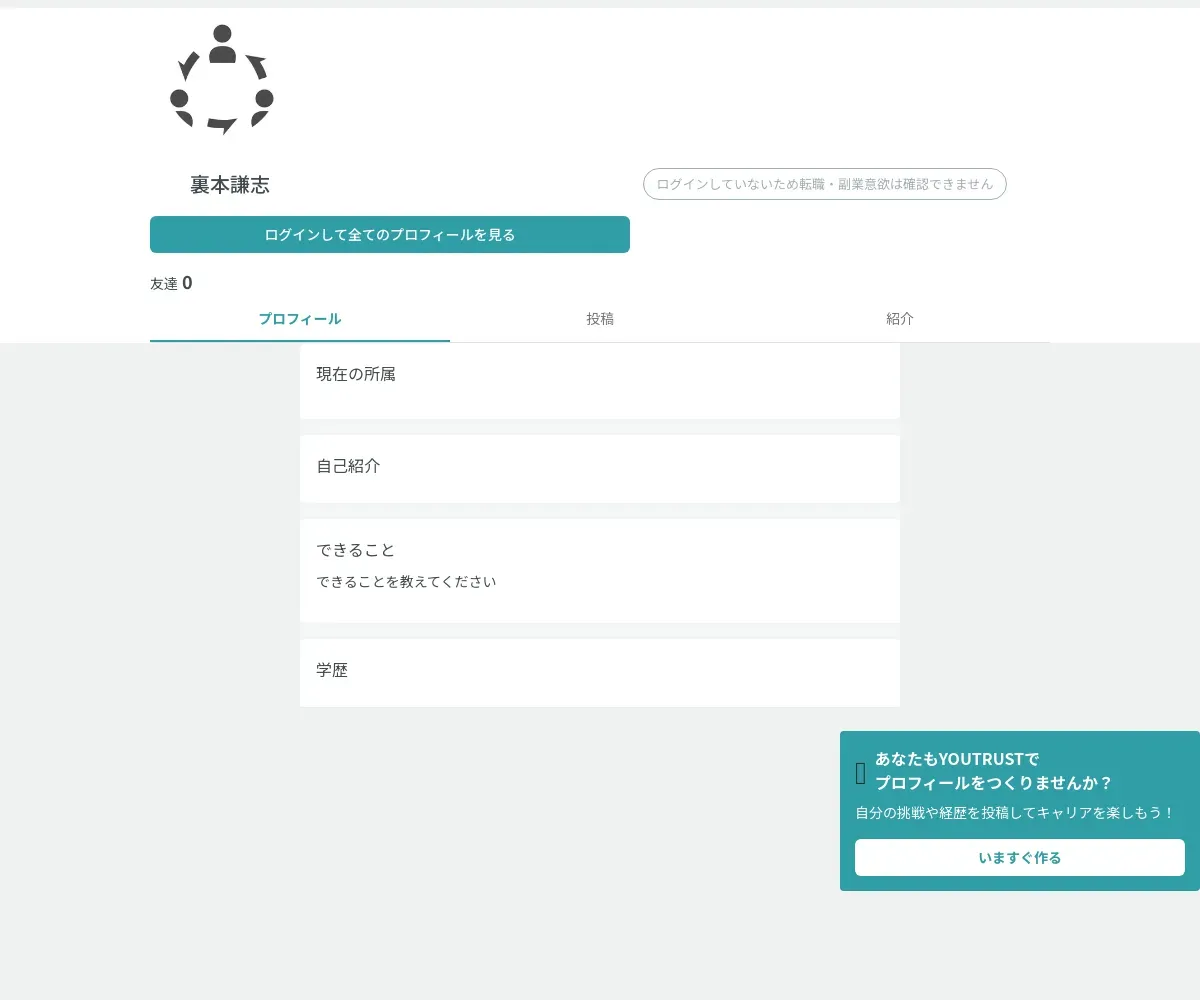Click the できることを教えてください text
The width and height of the screenshot is (1200, 1000).
click(x=406, y=581)
